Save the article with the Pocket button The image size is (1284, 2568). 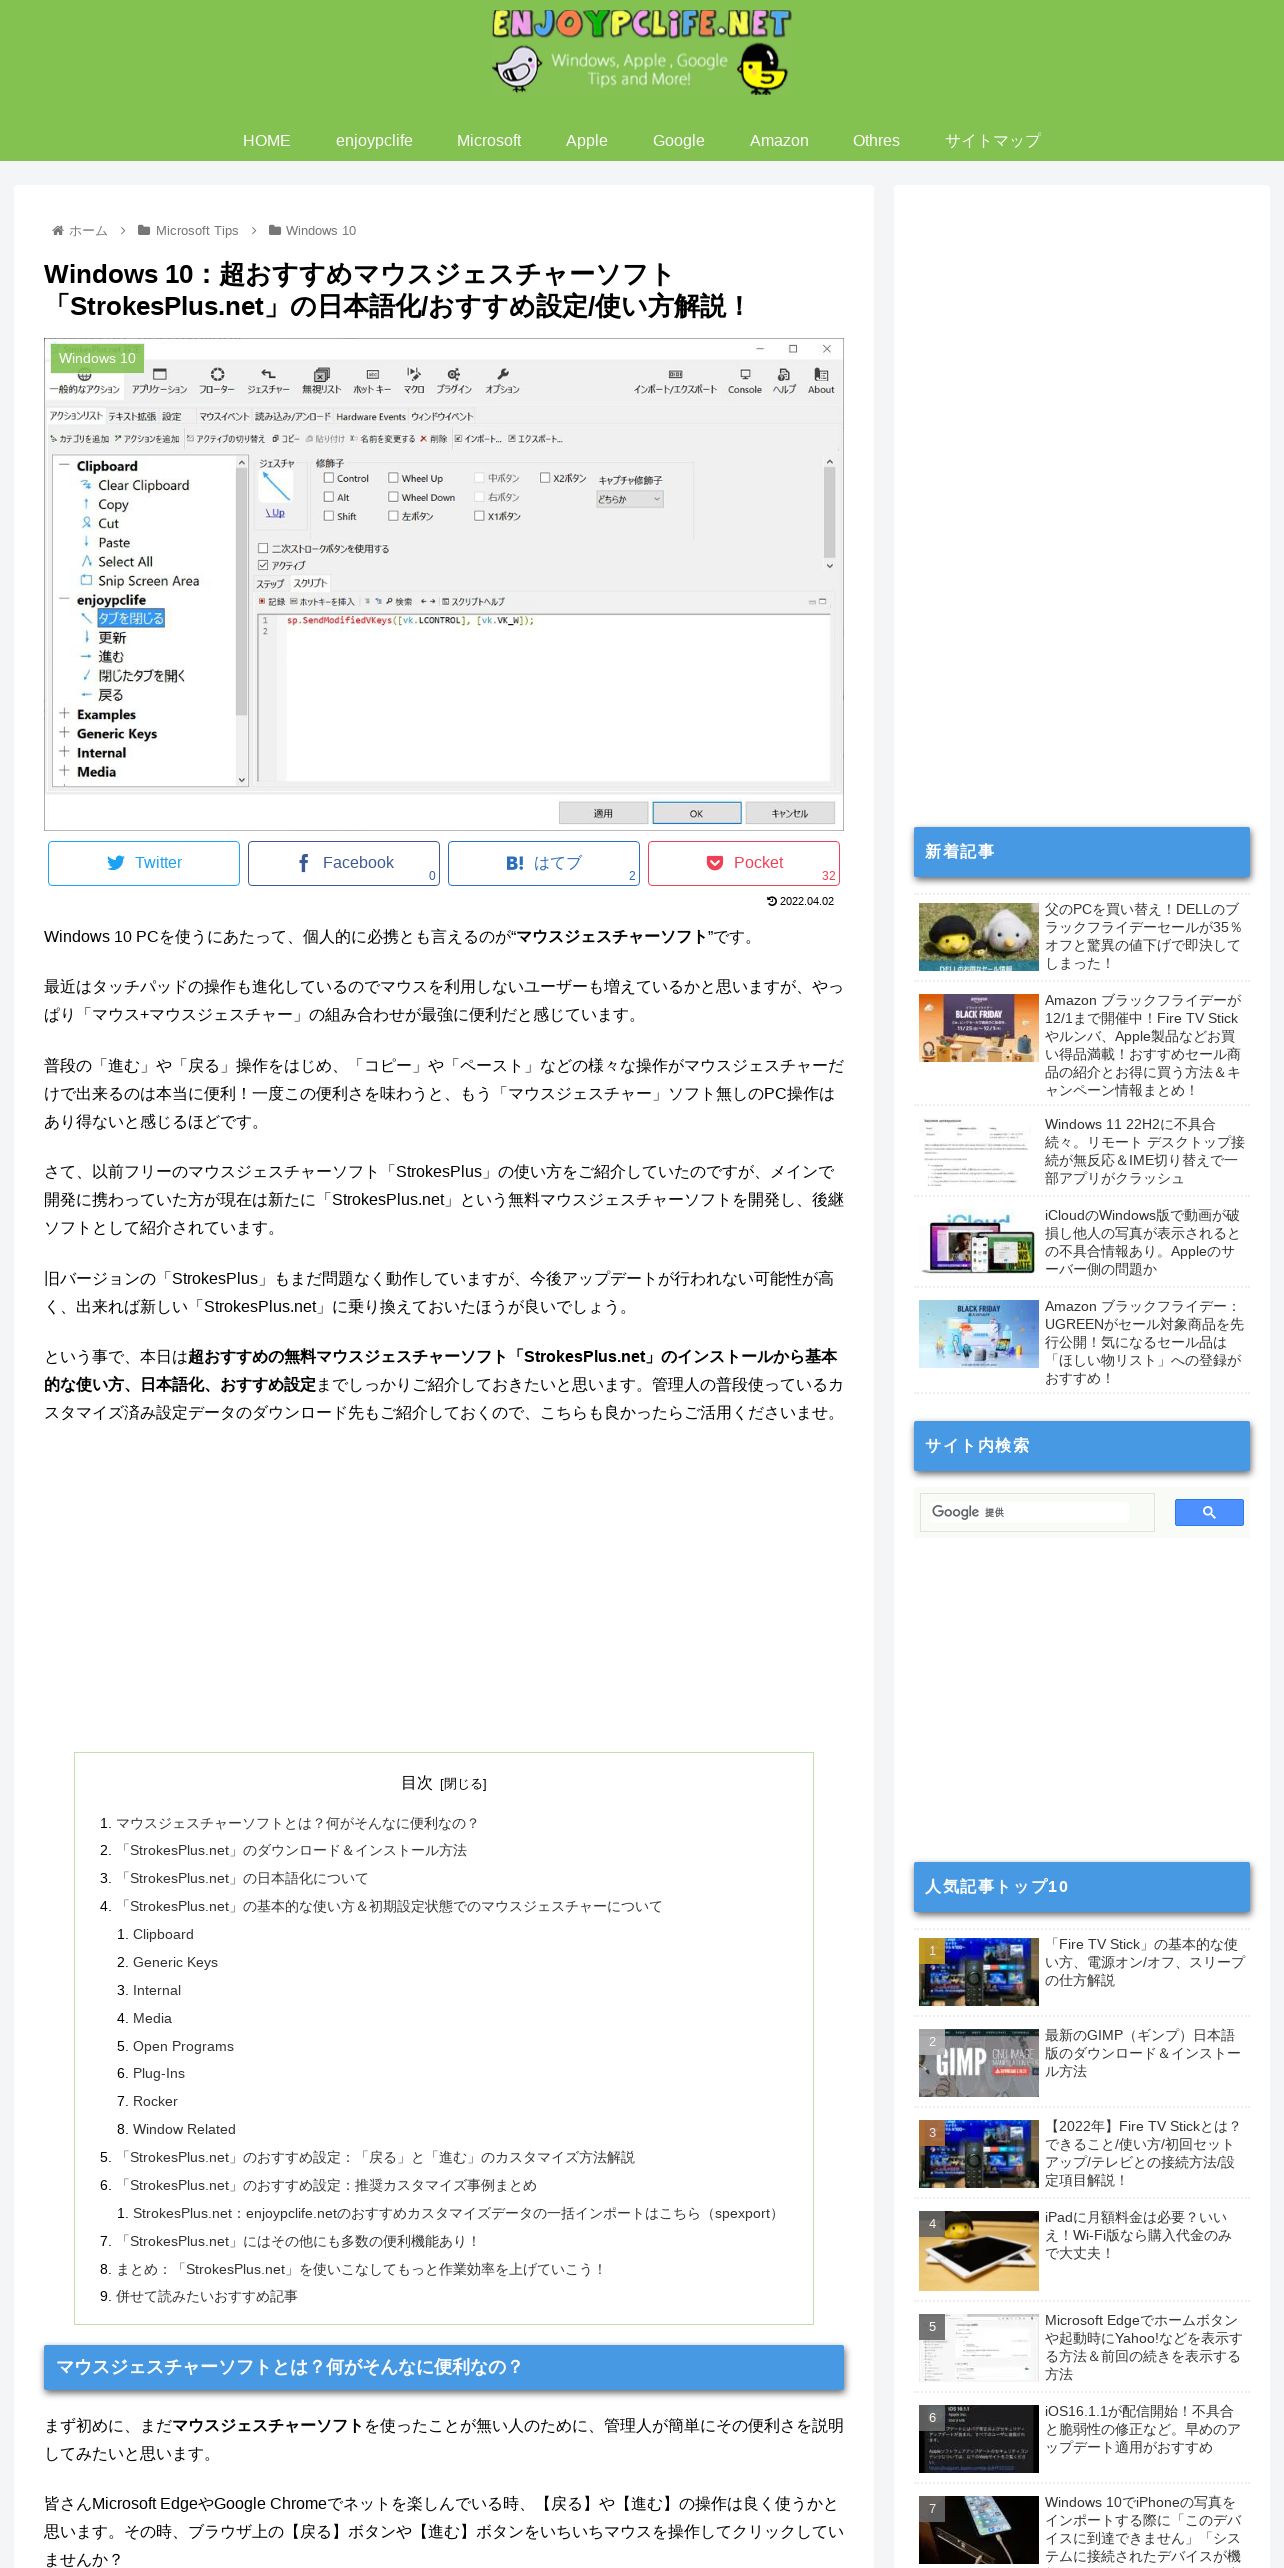coord(744,863)
